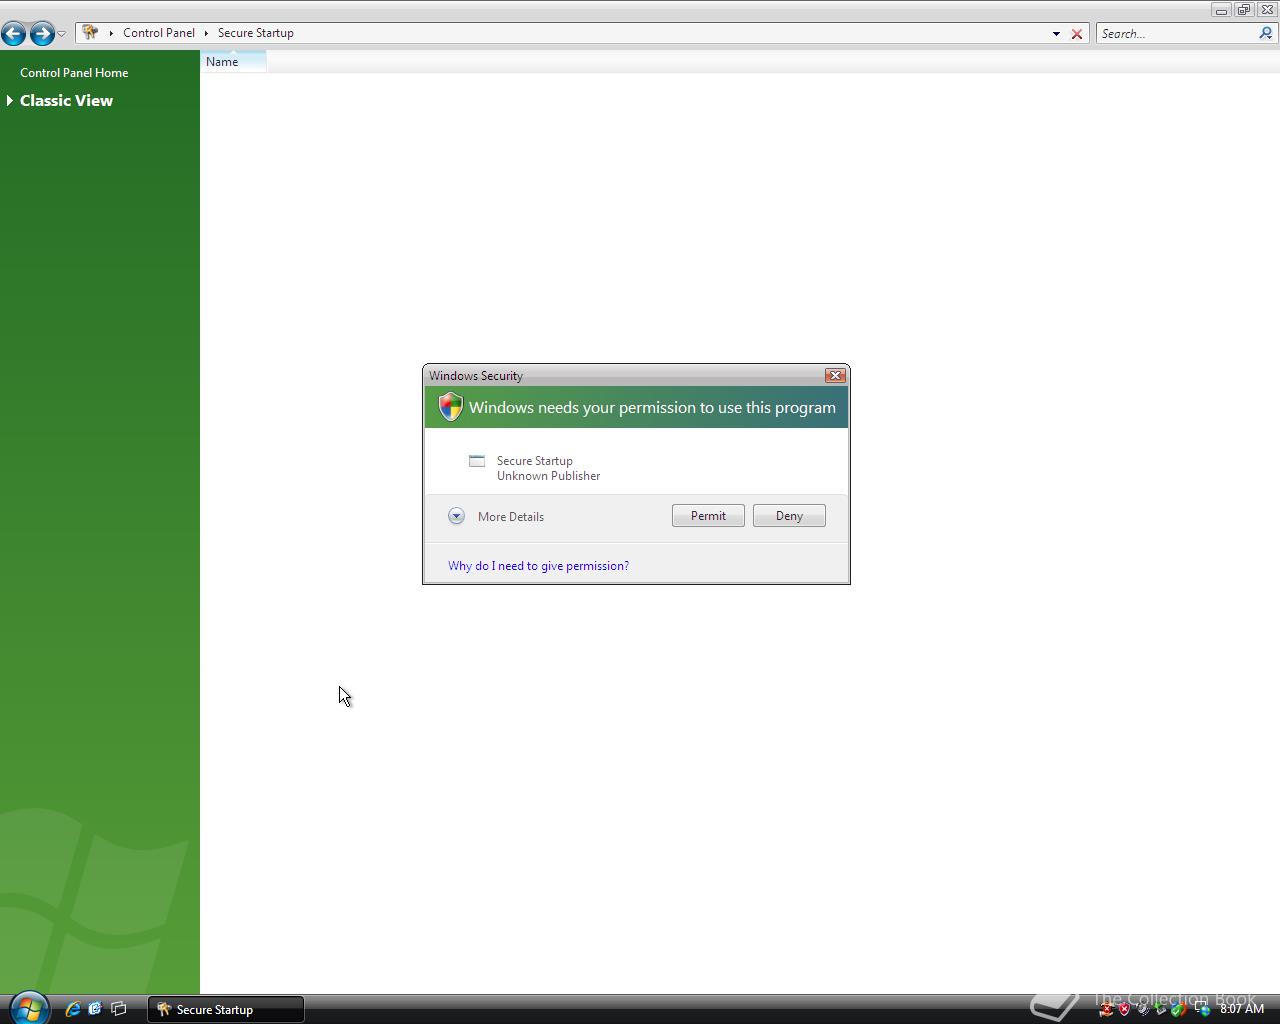Launch Internet Explorer from quick launch
This screenshot has height=1024, width=1280.
click(73, 1009)
